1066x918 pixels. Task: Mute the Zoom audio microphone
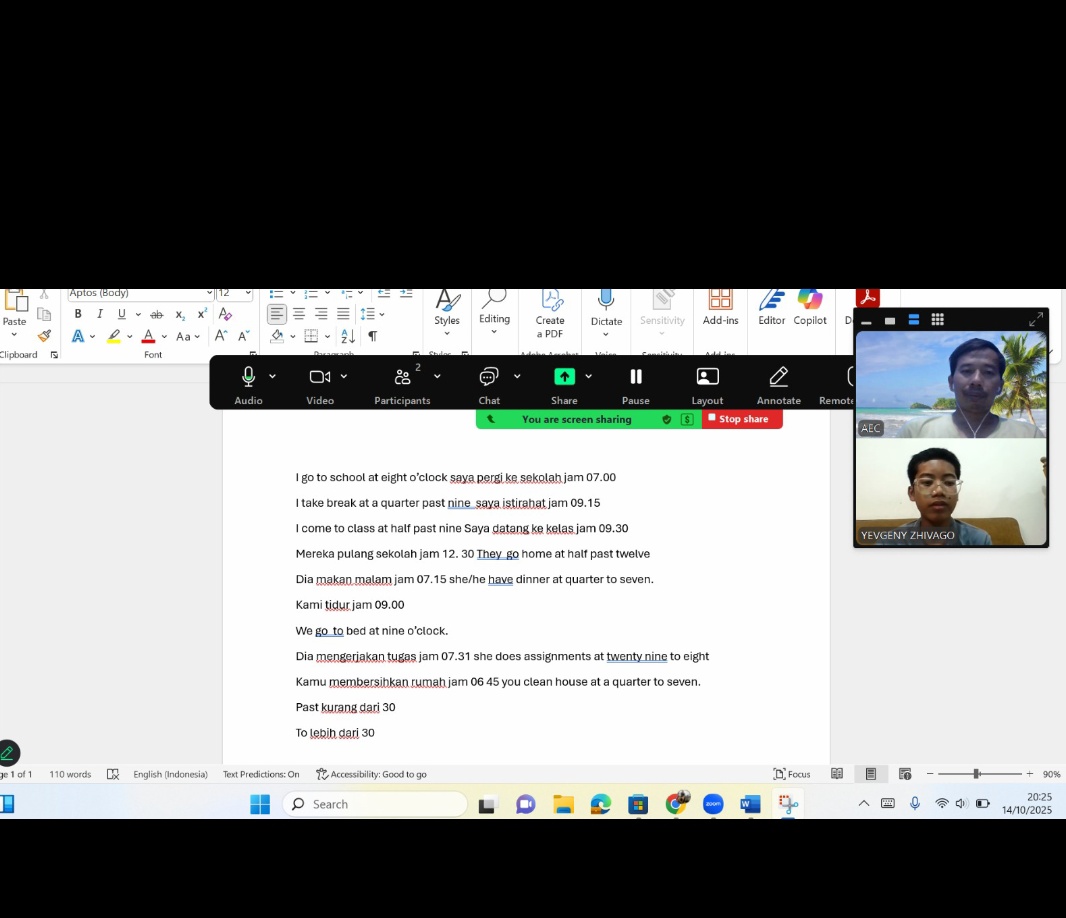click(248, 385)
